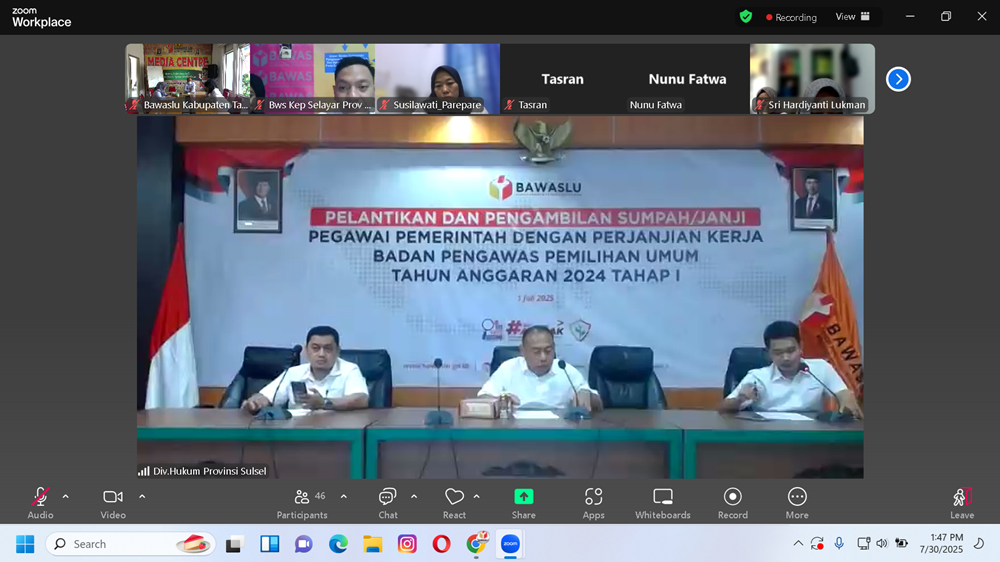Open Opera browser from taskbar
1000x562 pixels.
pos(441,544)
